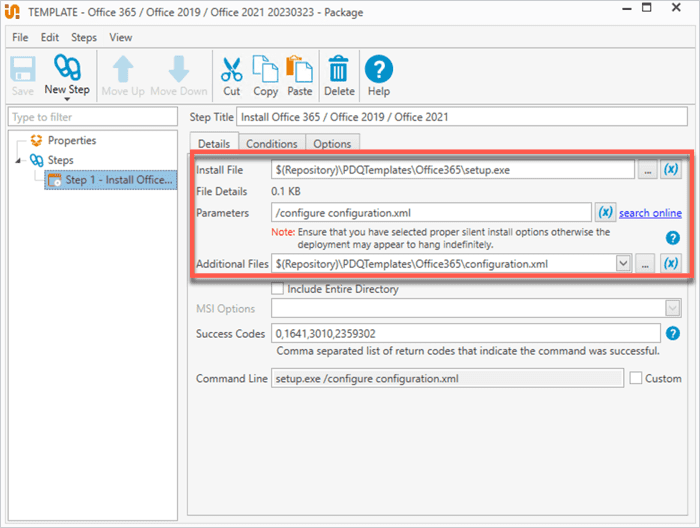700x528 pixels.
Task: Collapse the Steps tree node
Action: tap(18, 160)
